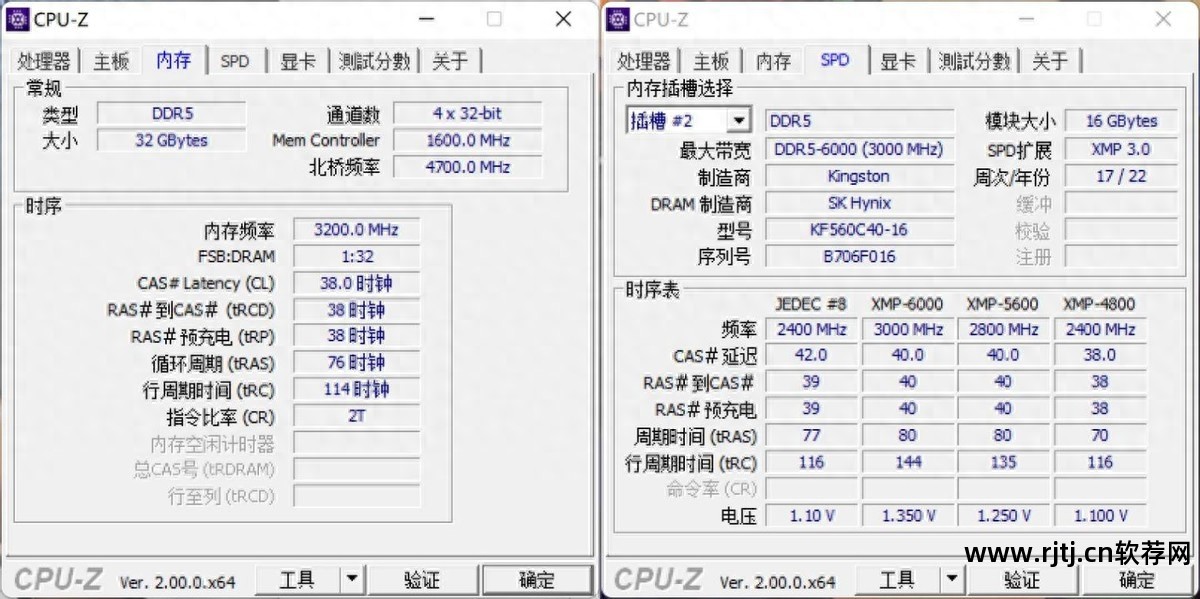Open 主板 tab in left CPU-Z window
The width and height of the screenshot is (1200, 599).
112,61
